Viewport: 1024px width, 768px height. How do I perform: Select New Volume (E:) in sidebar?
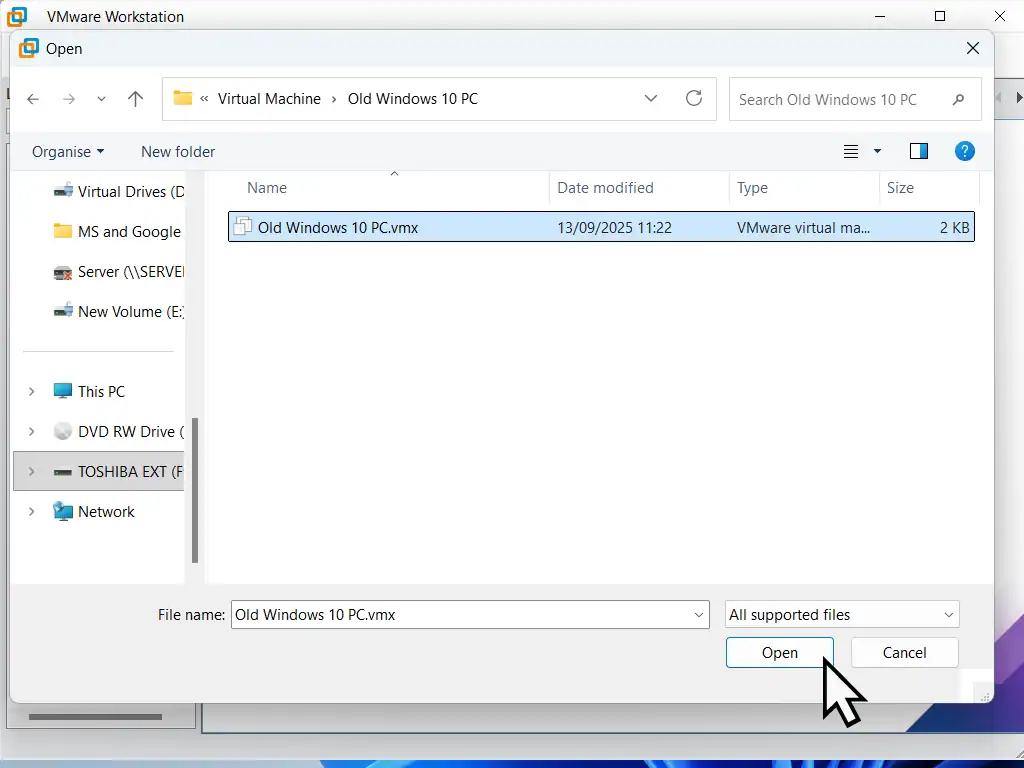point(131,312)
